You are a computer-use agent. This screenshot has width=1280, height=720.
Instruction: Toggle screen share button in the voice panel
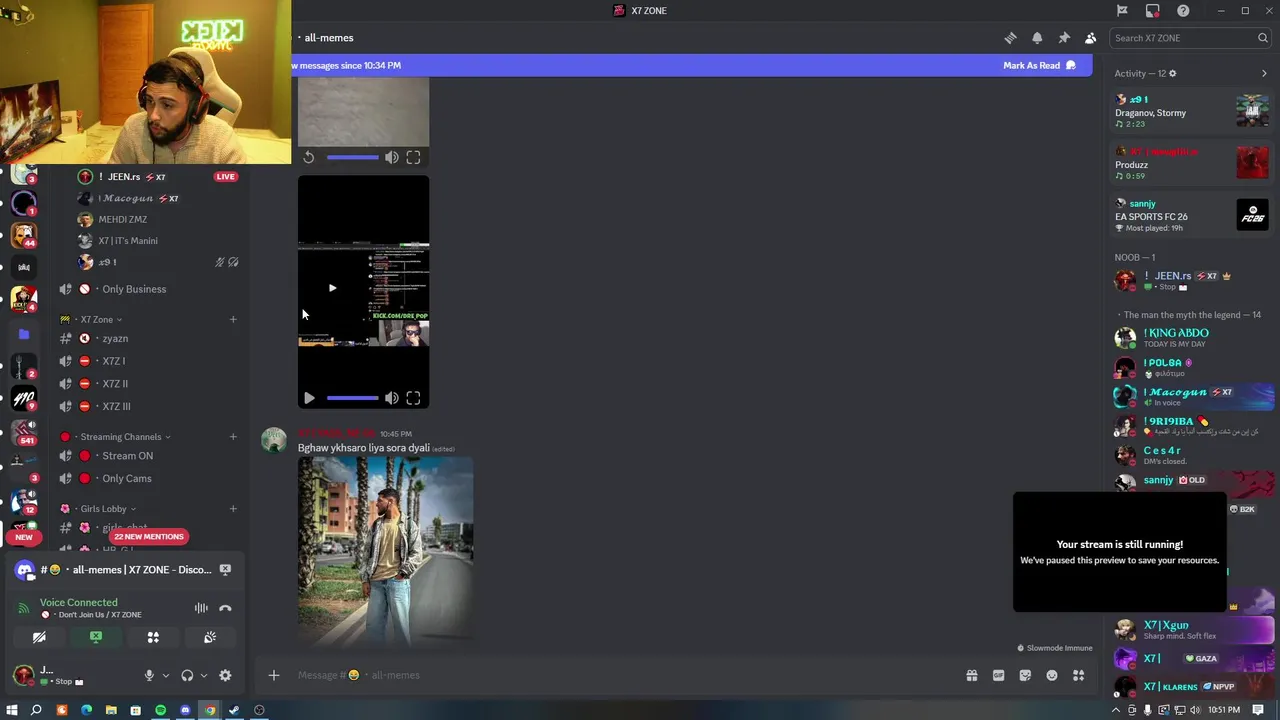[x=96, y=637]
